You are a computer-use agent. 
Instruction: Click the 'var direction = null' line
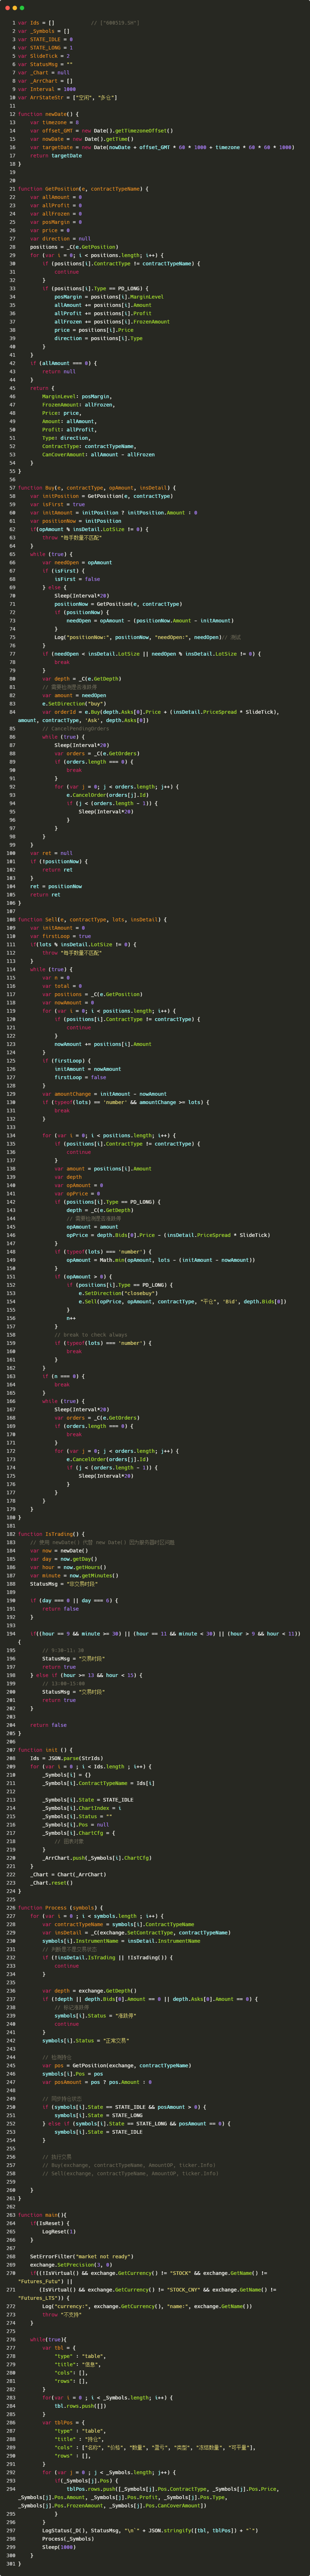pyautogui.click(x=59, y=239)
